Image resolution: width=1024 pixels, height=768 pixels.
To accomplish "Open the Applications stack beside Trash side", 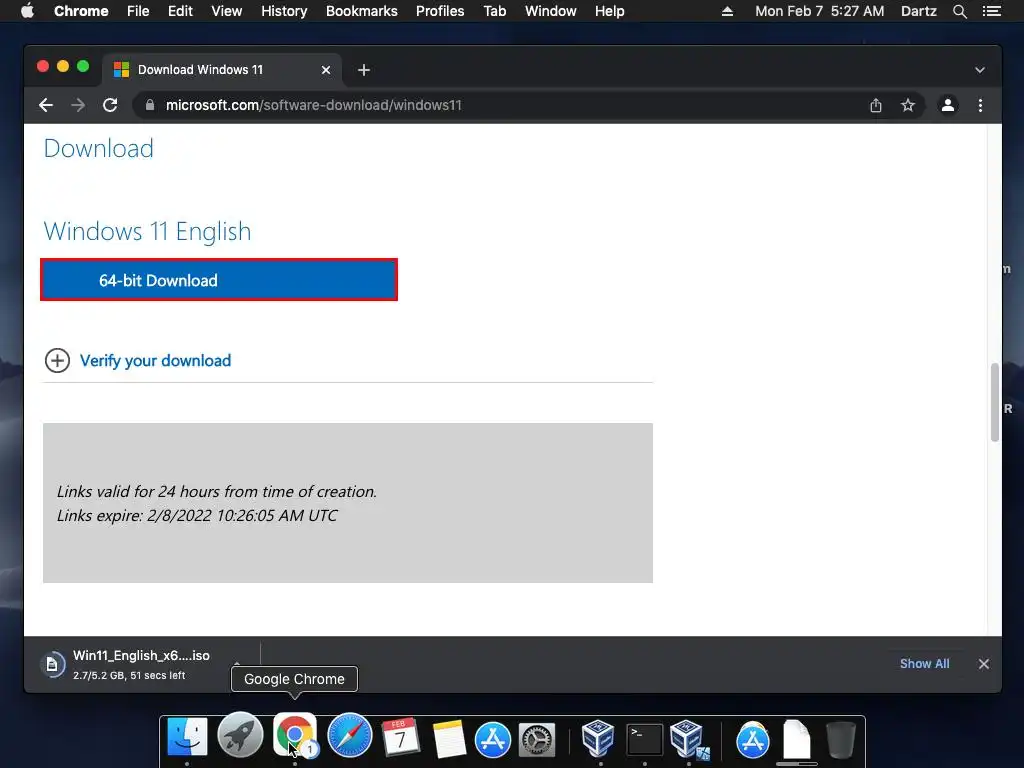I will (x=753, y=739).
